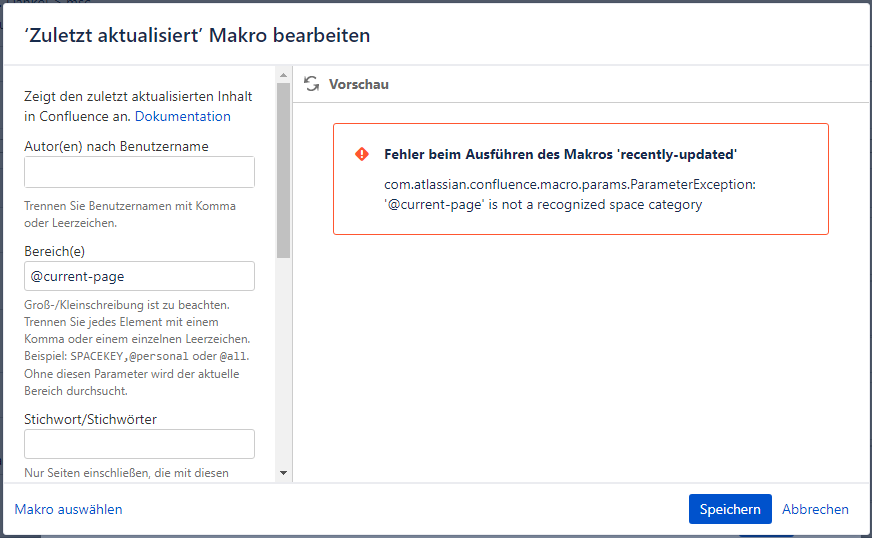The image size is (872, 538).
Task: Click the Autor(en) nach Benutzername label
Action: point(117,146)
